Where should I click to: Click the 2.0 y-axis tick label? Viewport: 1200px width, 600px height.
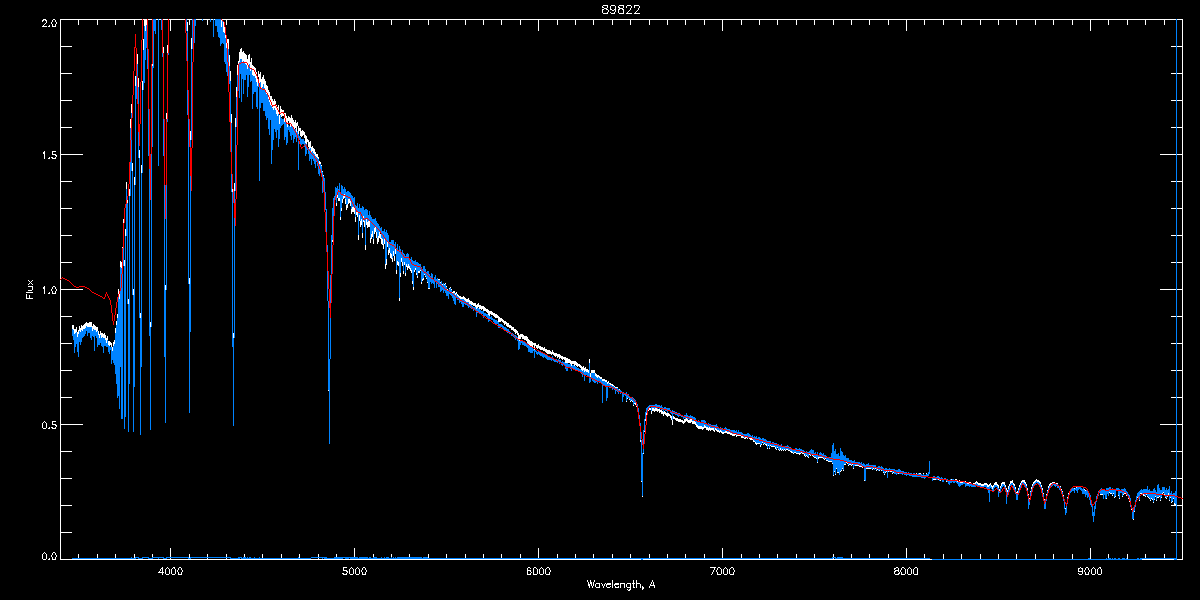click(48, 22)
